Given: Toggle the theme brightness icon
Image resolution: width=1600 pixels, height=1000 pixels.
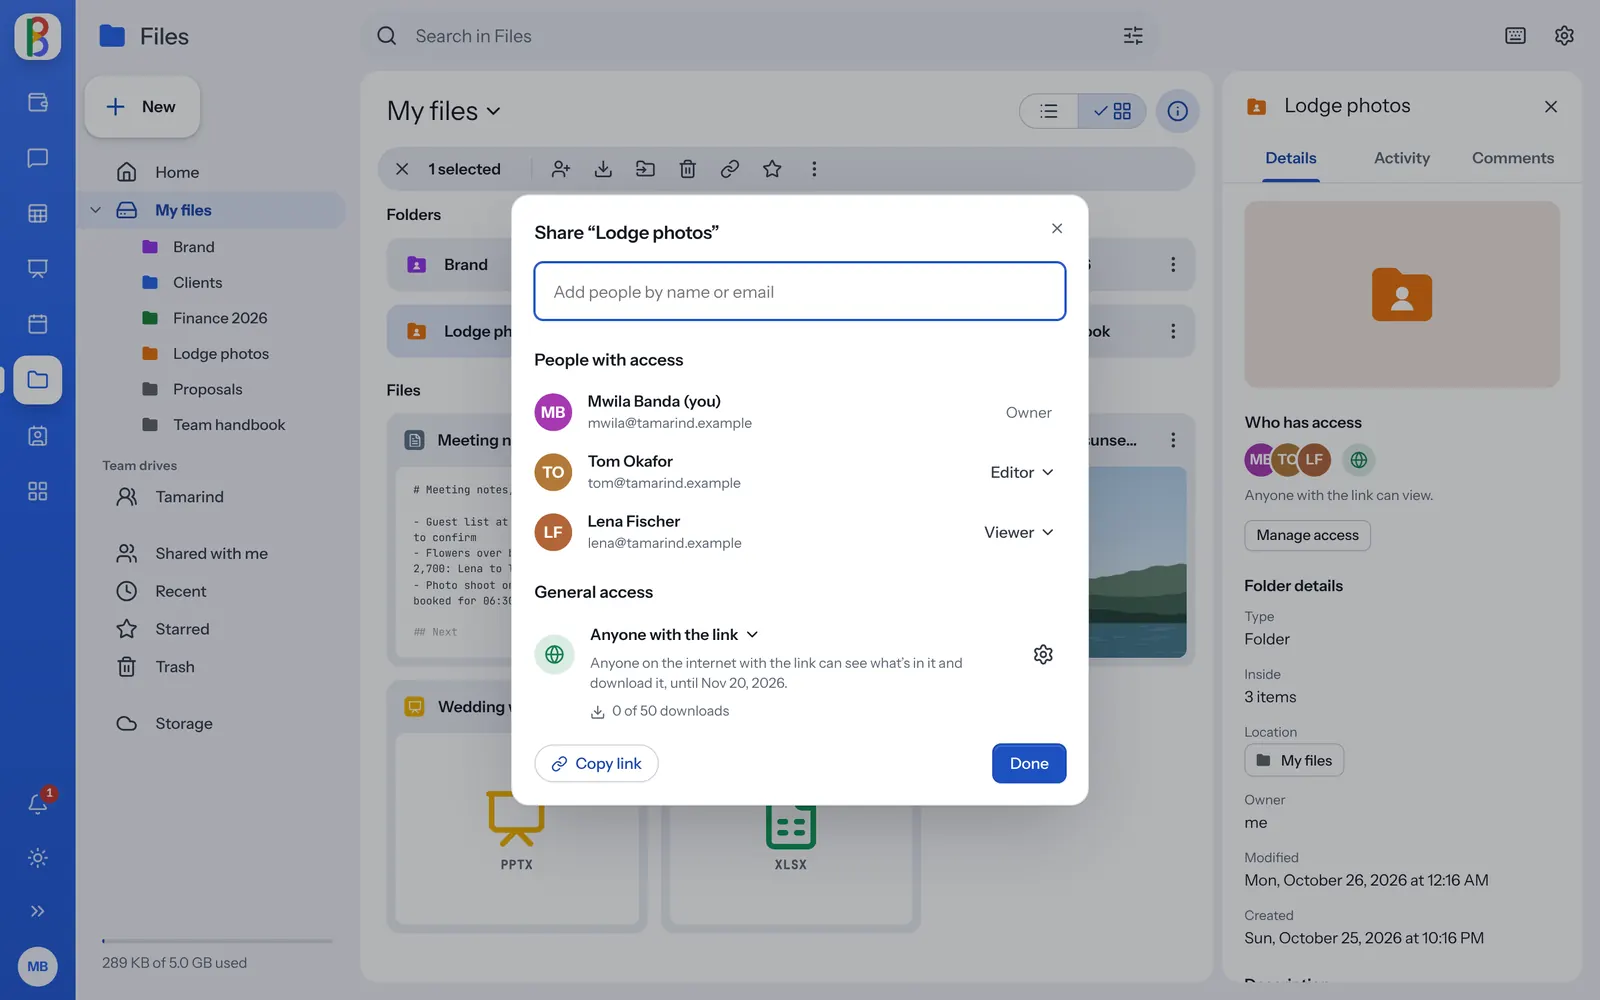Looking at the screenshot, I should tap(38, 858).
